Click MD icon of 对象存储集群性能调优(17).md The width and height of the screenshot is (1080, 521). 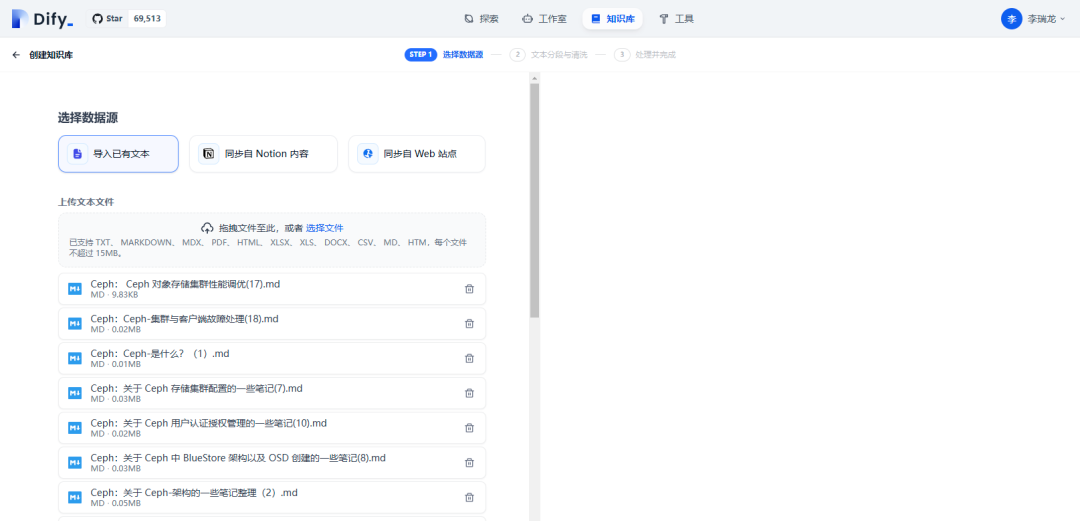[75, 289]
